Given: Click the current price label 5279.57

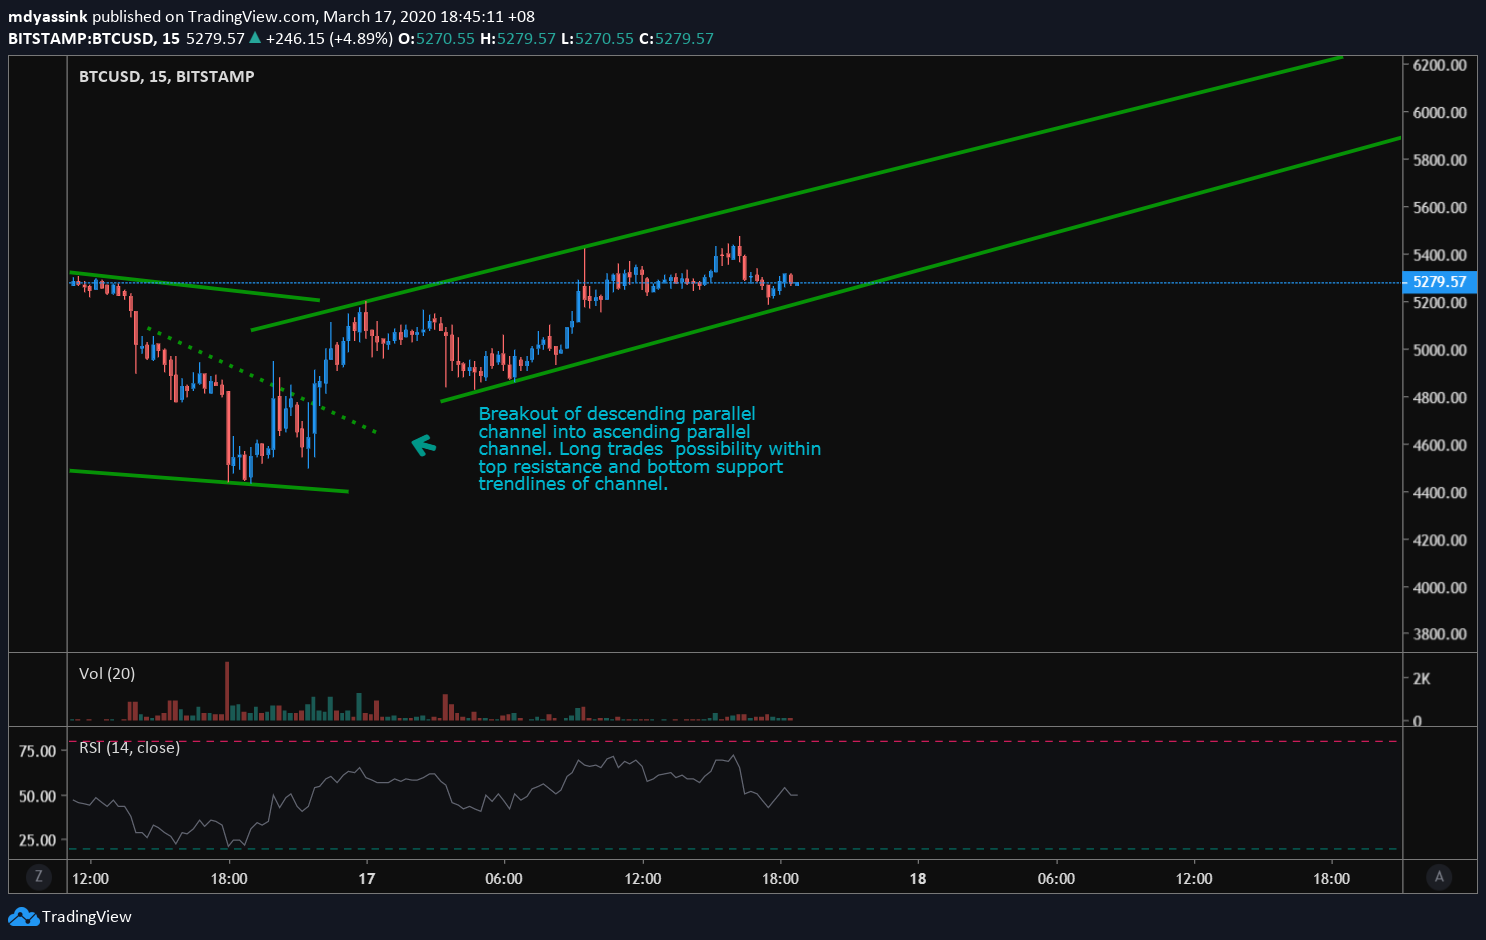Looking at the screenshot, I should 1439,282.
